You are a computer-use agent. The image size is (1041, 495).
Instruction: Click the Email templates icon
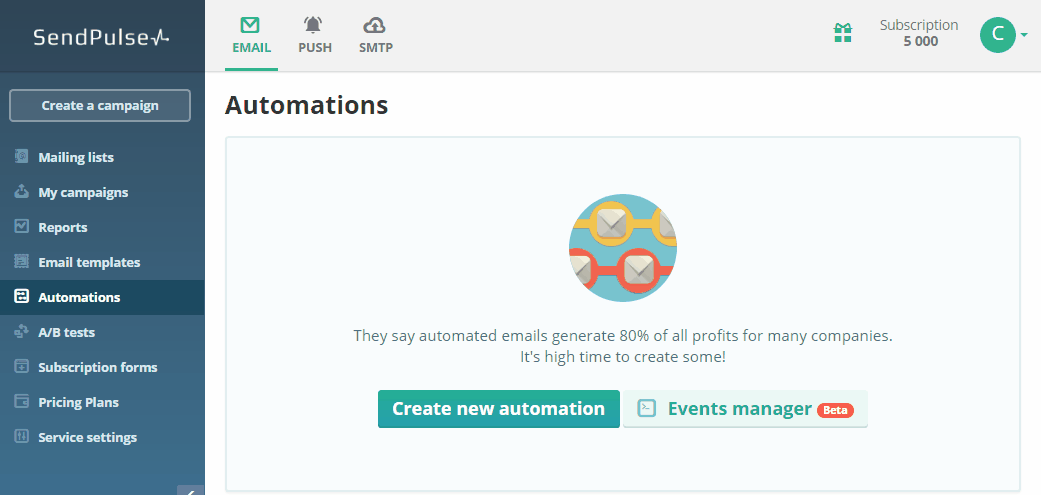coord(22,262)
